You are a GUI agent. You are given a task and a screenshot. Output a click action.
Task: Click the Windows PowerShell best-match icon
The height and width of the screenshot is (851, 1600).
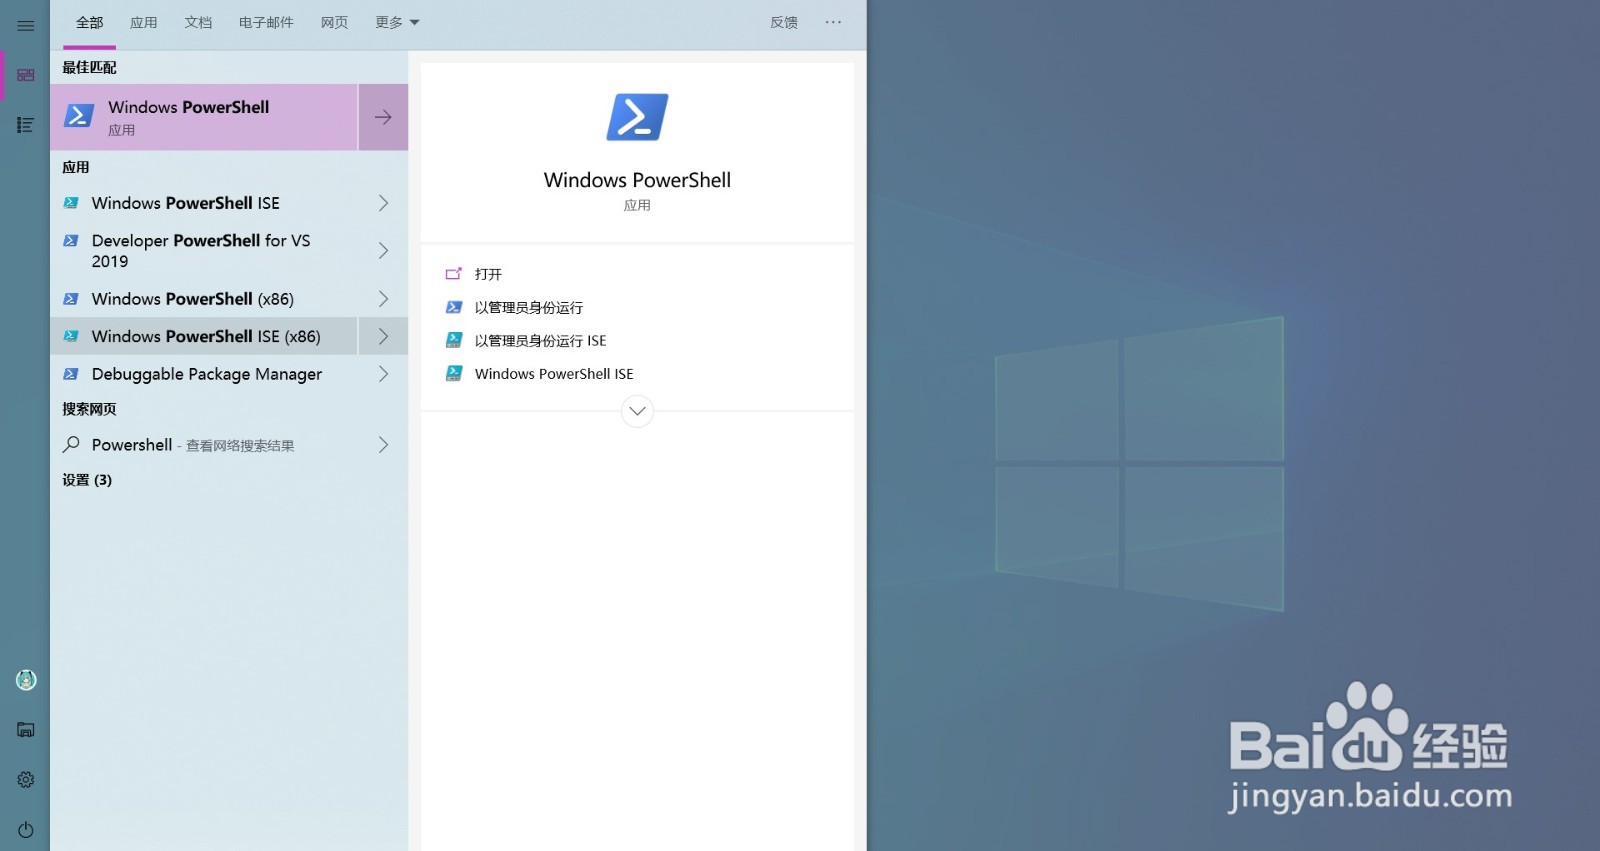(79, 116)
